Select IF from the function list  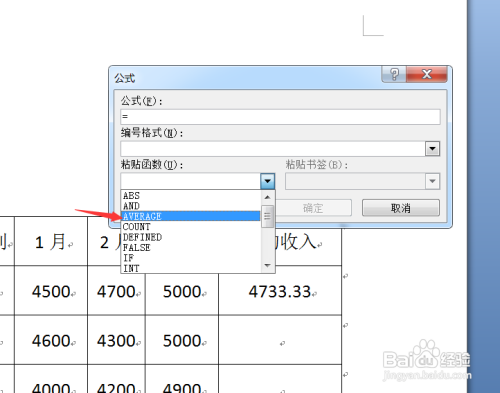pos(191,258)
